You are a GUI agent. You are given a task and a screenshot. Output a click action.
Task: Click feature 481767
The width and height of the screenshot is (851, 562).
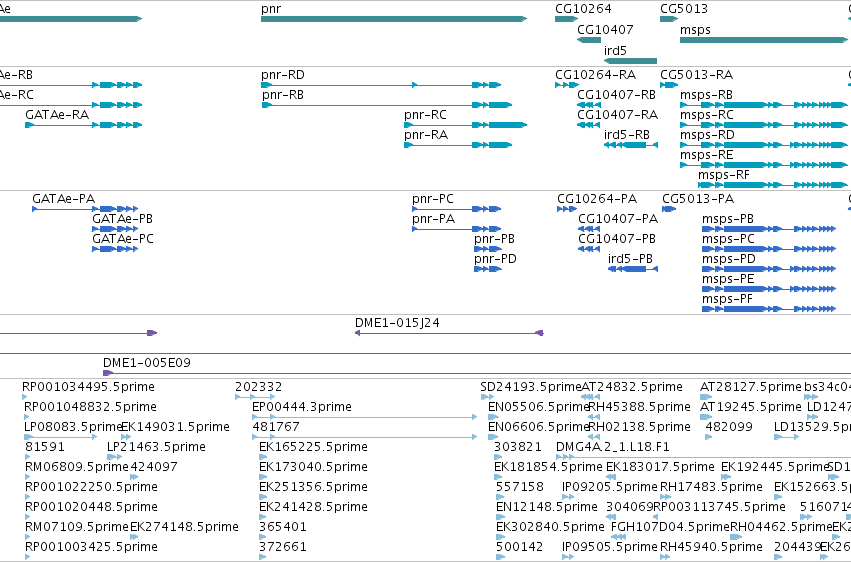[x=365, y=437]
